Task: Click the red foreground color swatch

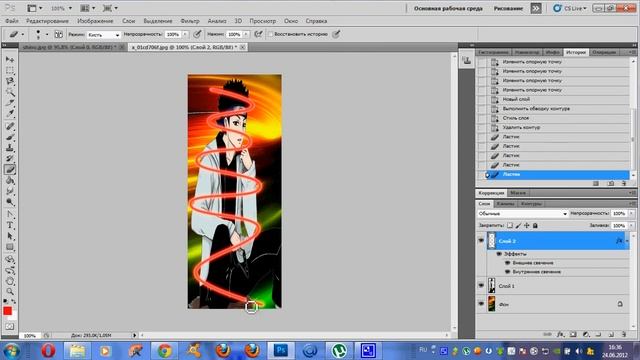Action: click(x=7, y=311)
